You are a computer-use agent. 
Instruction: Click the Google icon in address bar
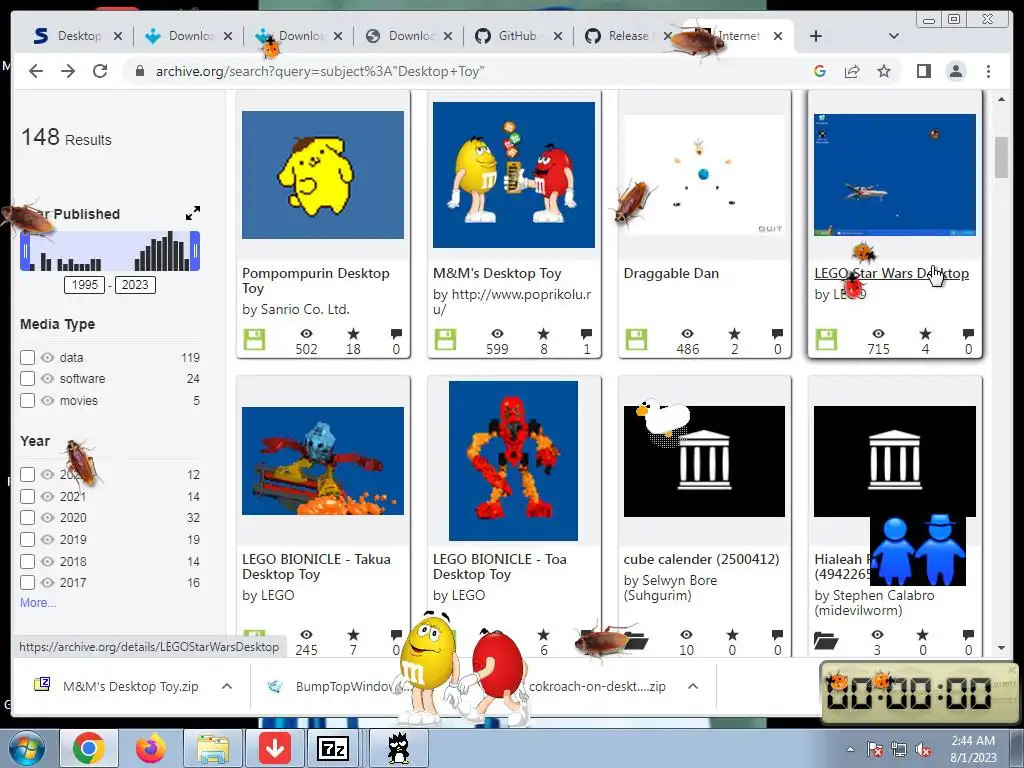pos(820,71)
